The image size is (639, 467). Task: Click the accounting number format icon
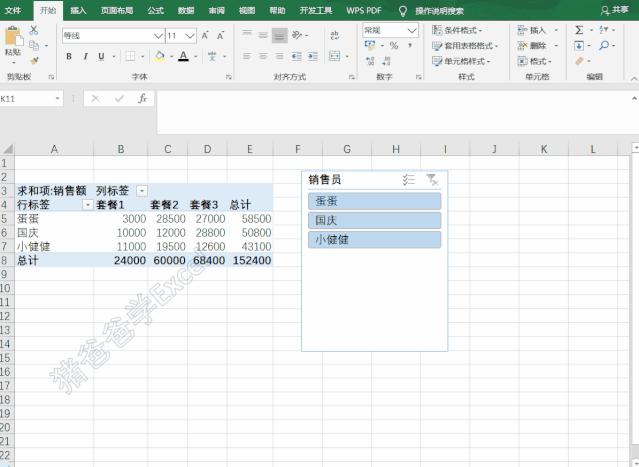[370, 46]
